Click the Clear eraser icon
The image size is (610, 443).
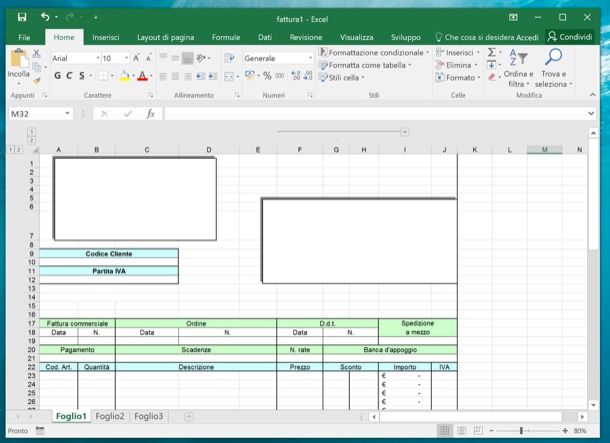click(492, 77)
